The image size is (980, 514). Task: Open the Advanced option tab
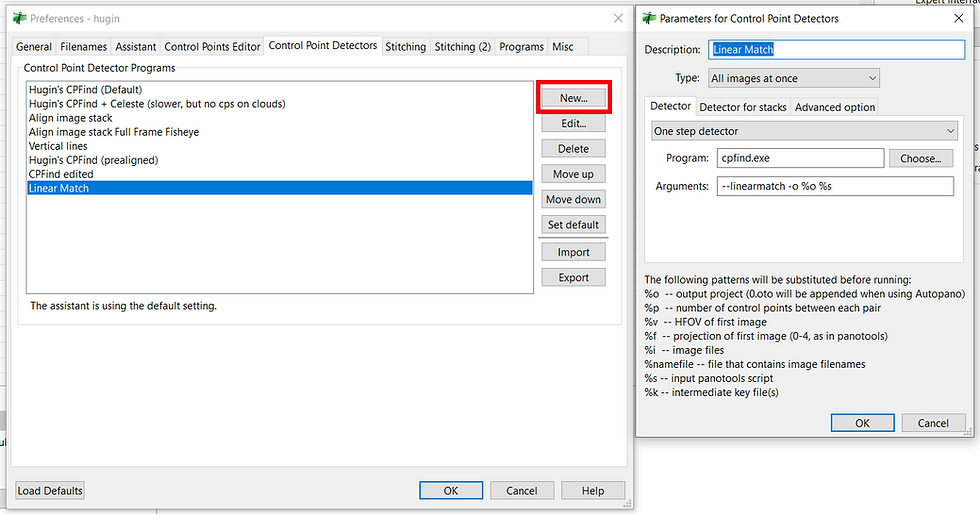[x=834, y=107]
